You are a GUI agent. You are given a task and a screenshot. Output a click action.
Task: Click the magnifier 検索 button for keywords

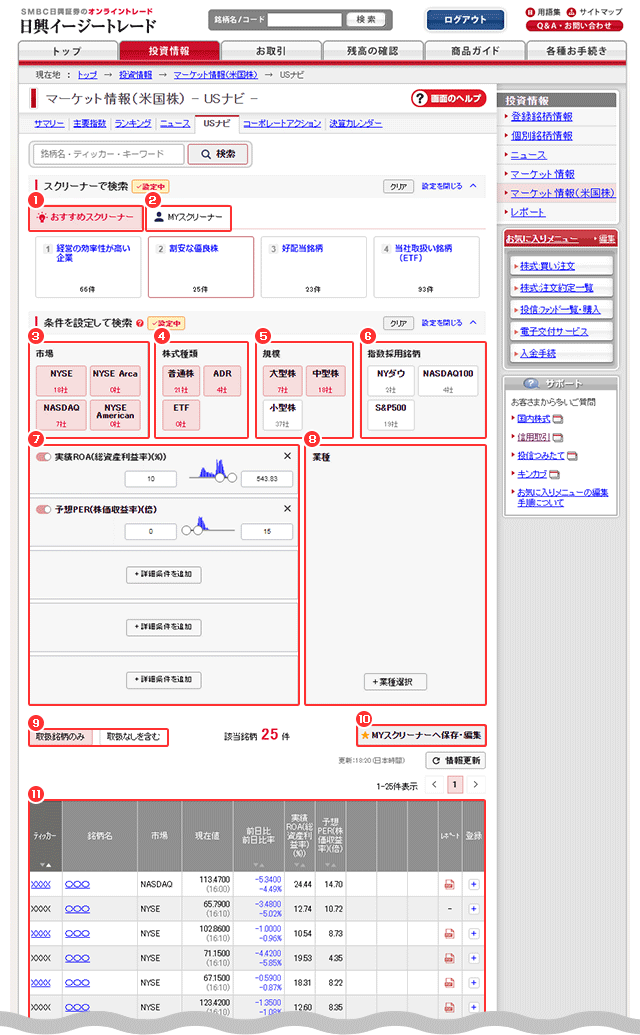pos(218,154)
